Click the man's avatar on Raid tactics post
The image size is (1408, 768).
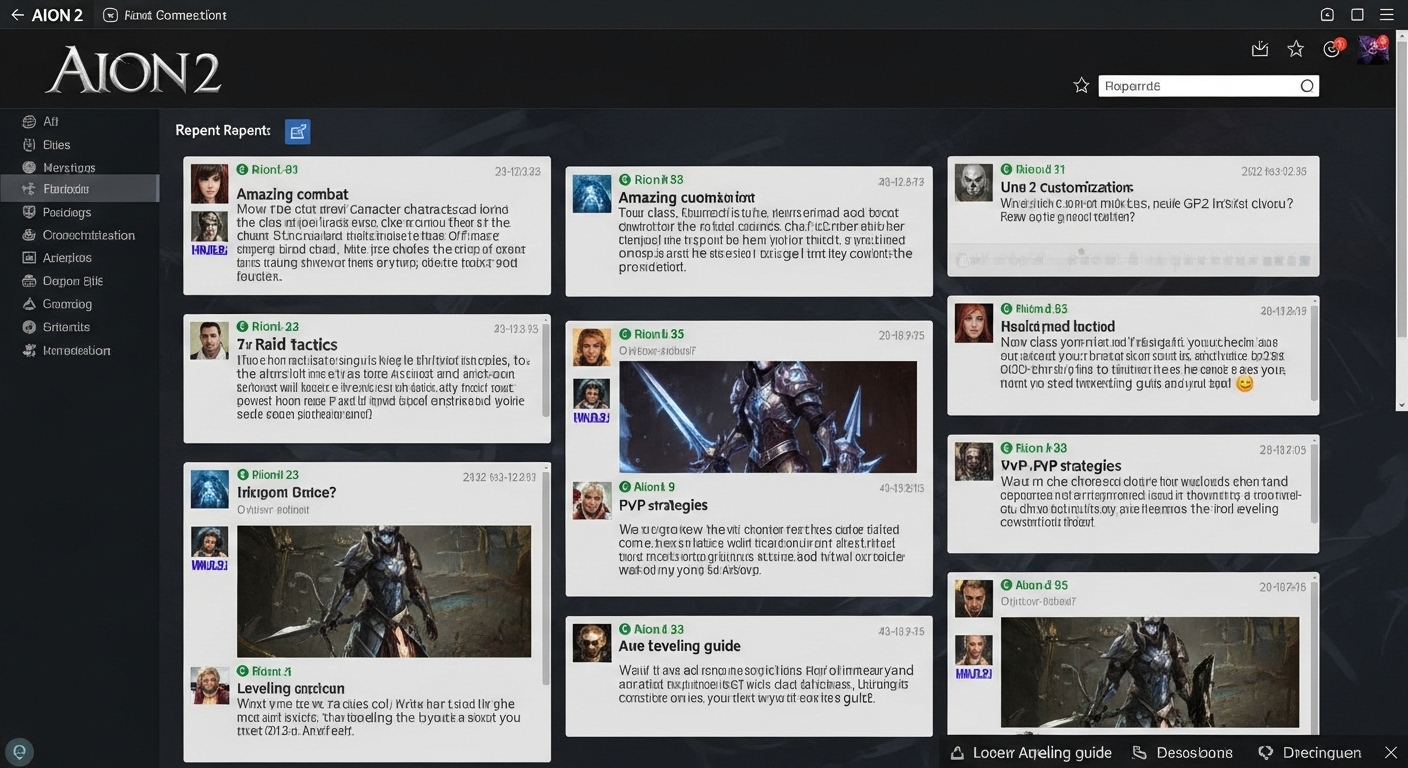[x=209, y=340]
